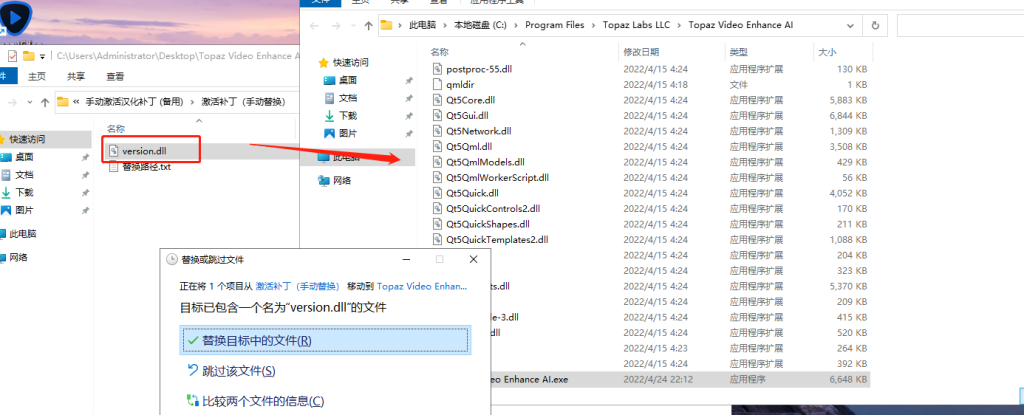Sort by 类型 column header
This screenshot has height=415, width=1024.
coord(739,52)
